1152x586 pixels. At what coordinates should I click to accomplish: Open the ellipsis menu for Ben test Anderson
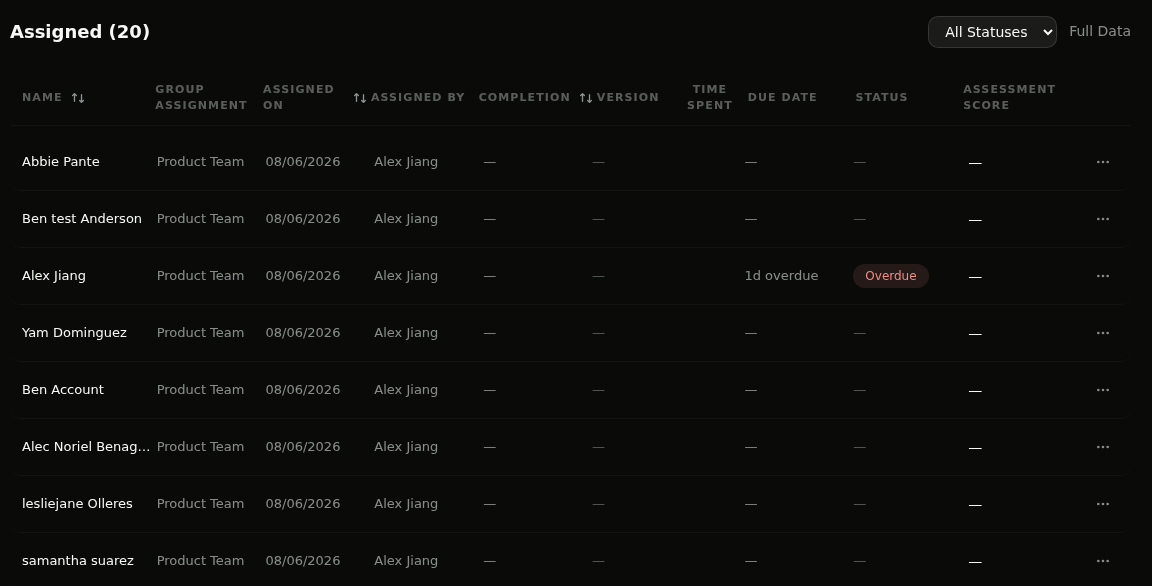coord(1103,219)
